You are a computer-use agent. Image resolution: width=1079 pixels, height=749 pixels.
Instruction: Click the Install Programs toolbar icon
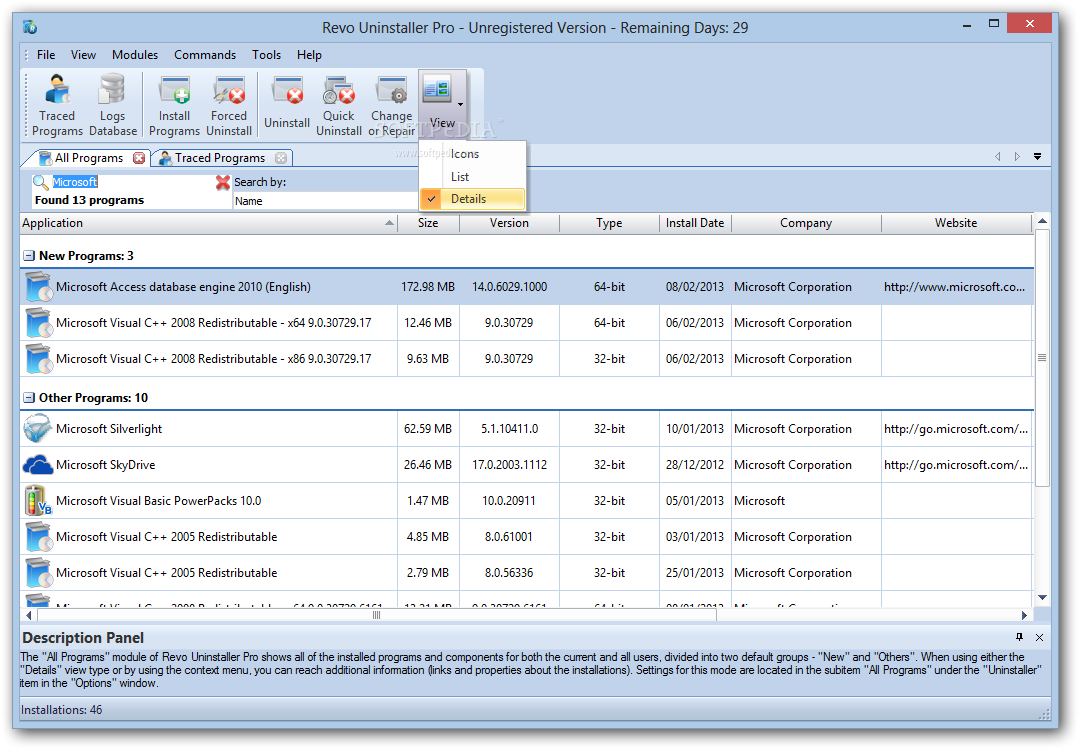pyautogui.click(x=174, y=105)
